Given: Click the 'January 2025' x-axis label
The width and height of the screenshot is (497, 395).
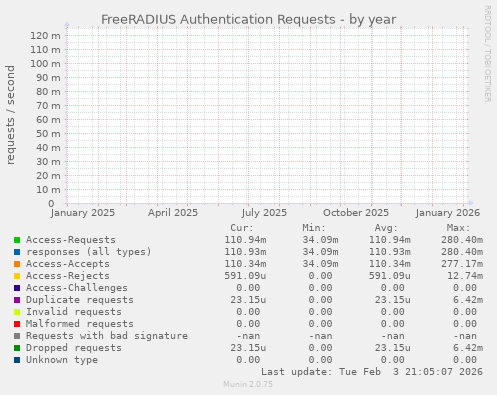Looking at the screenshot, I should (x=83, y=213).
